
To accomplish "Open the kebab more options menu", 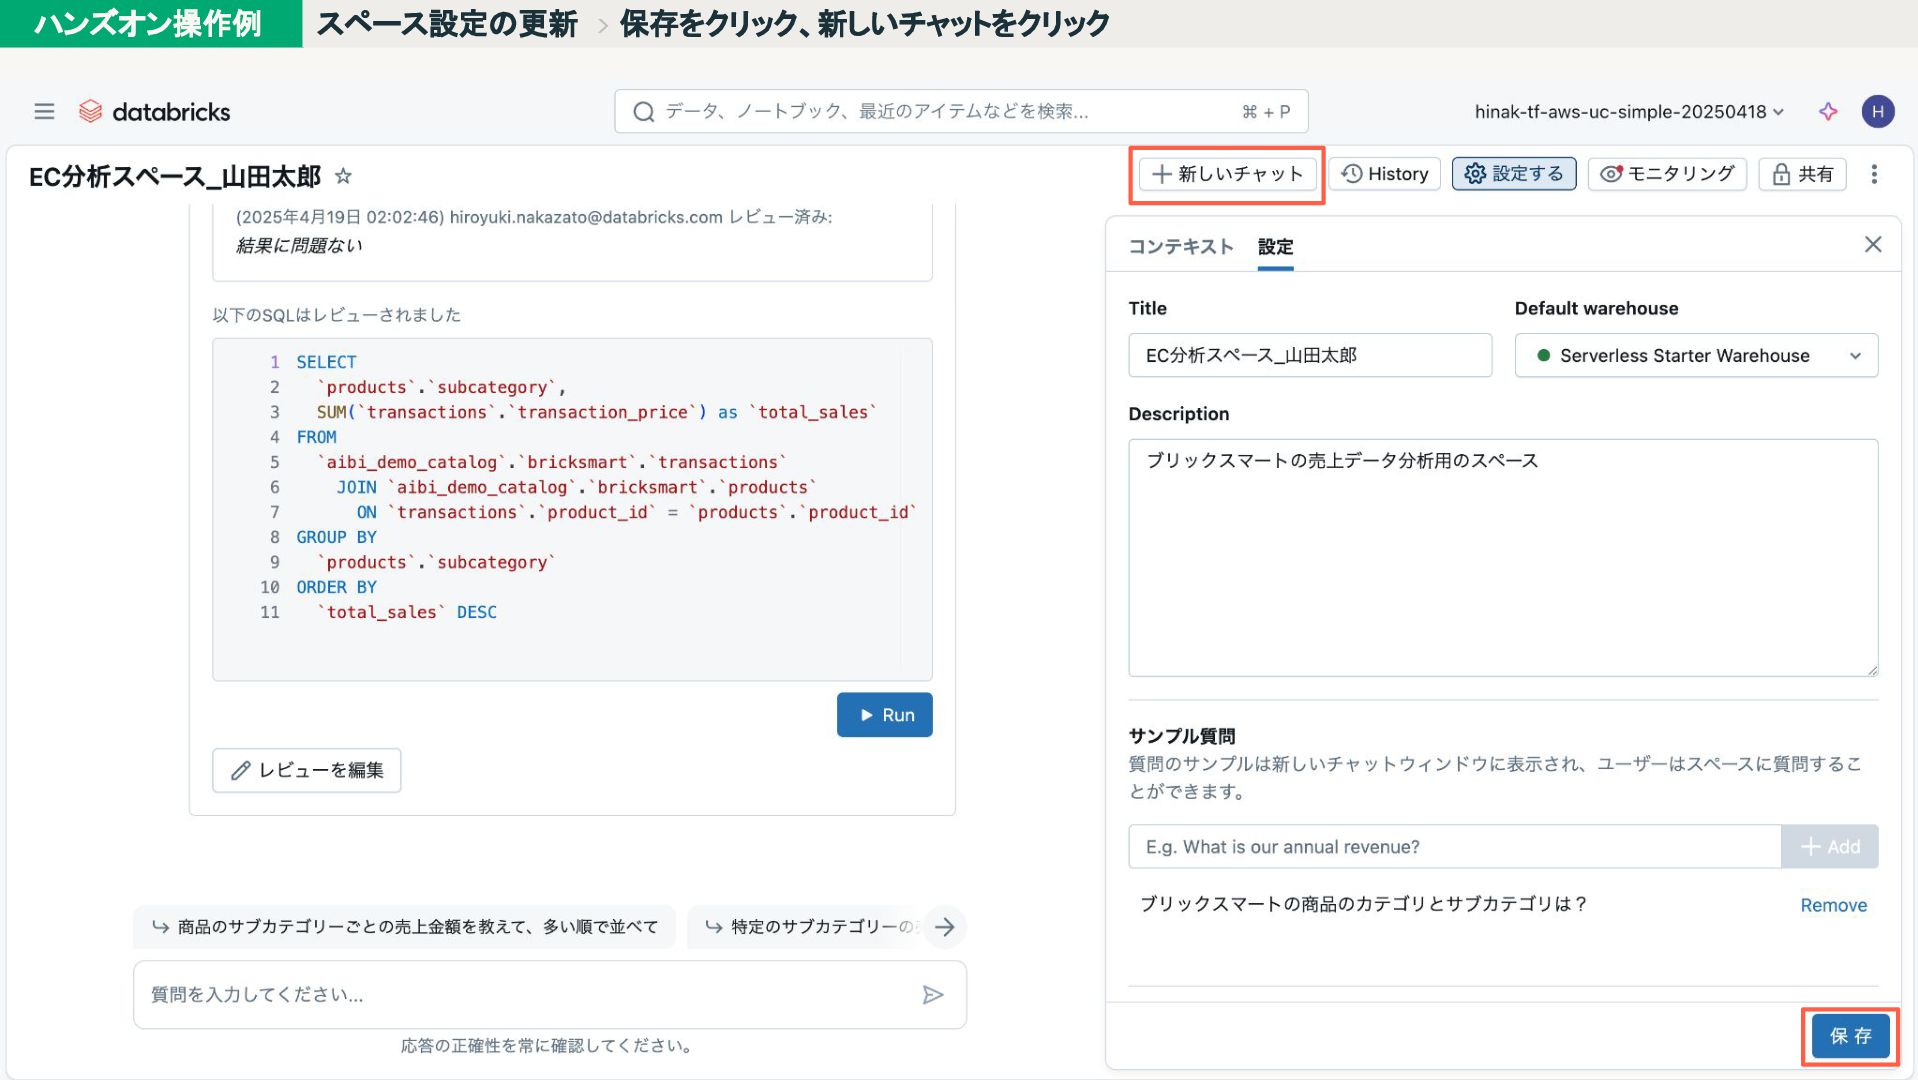I will 1874,174.
